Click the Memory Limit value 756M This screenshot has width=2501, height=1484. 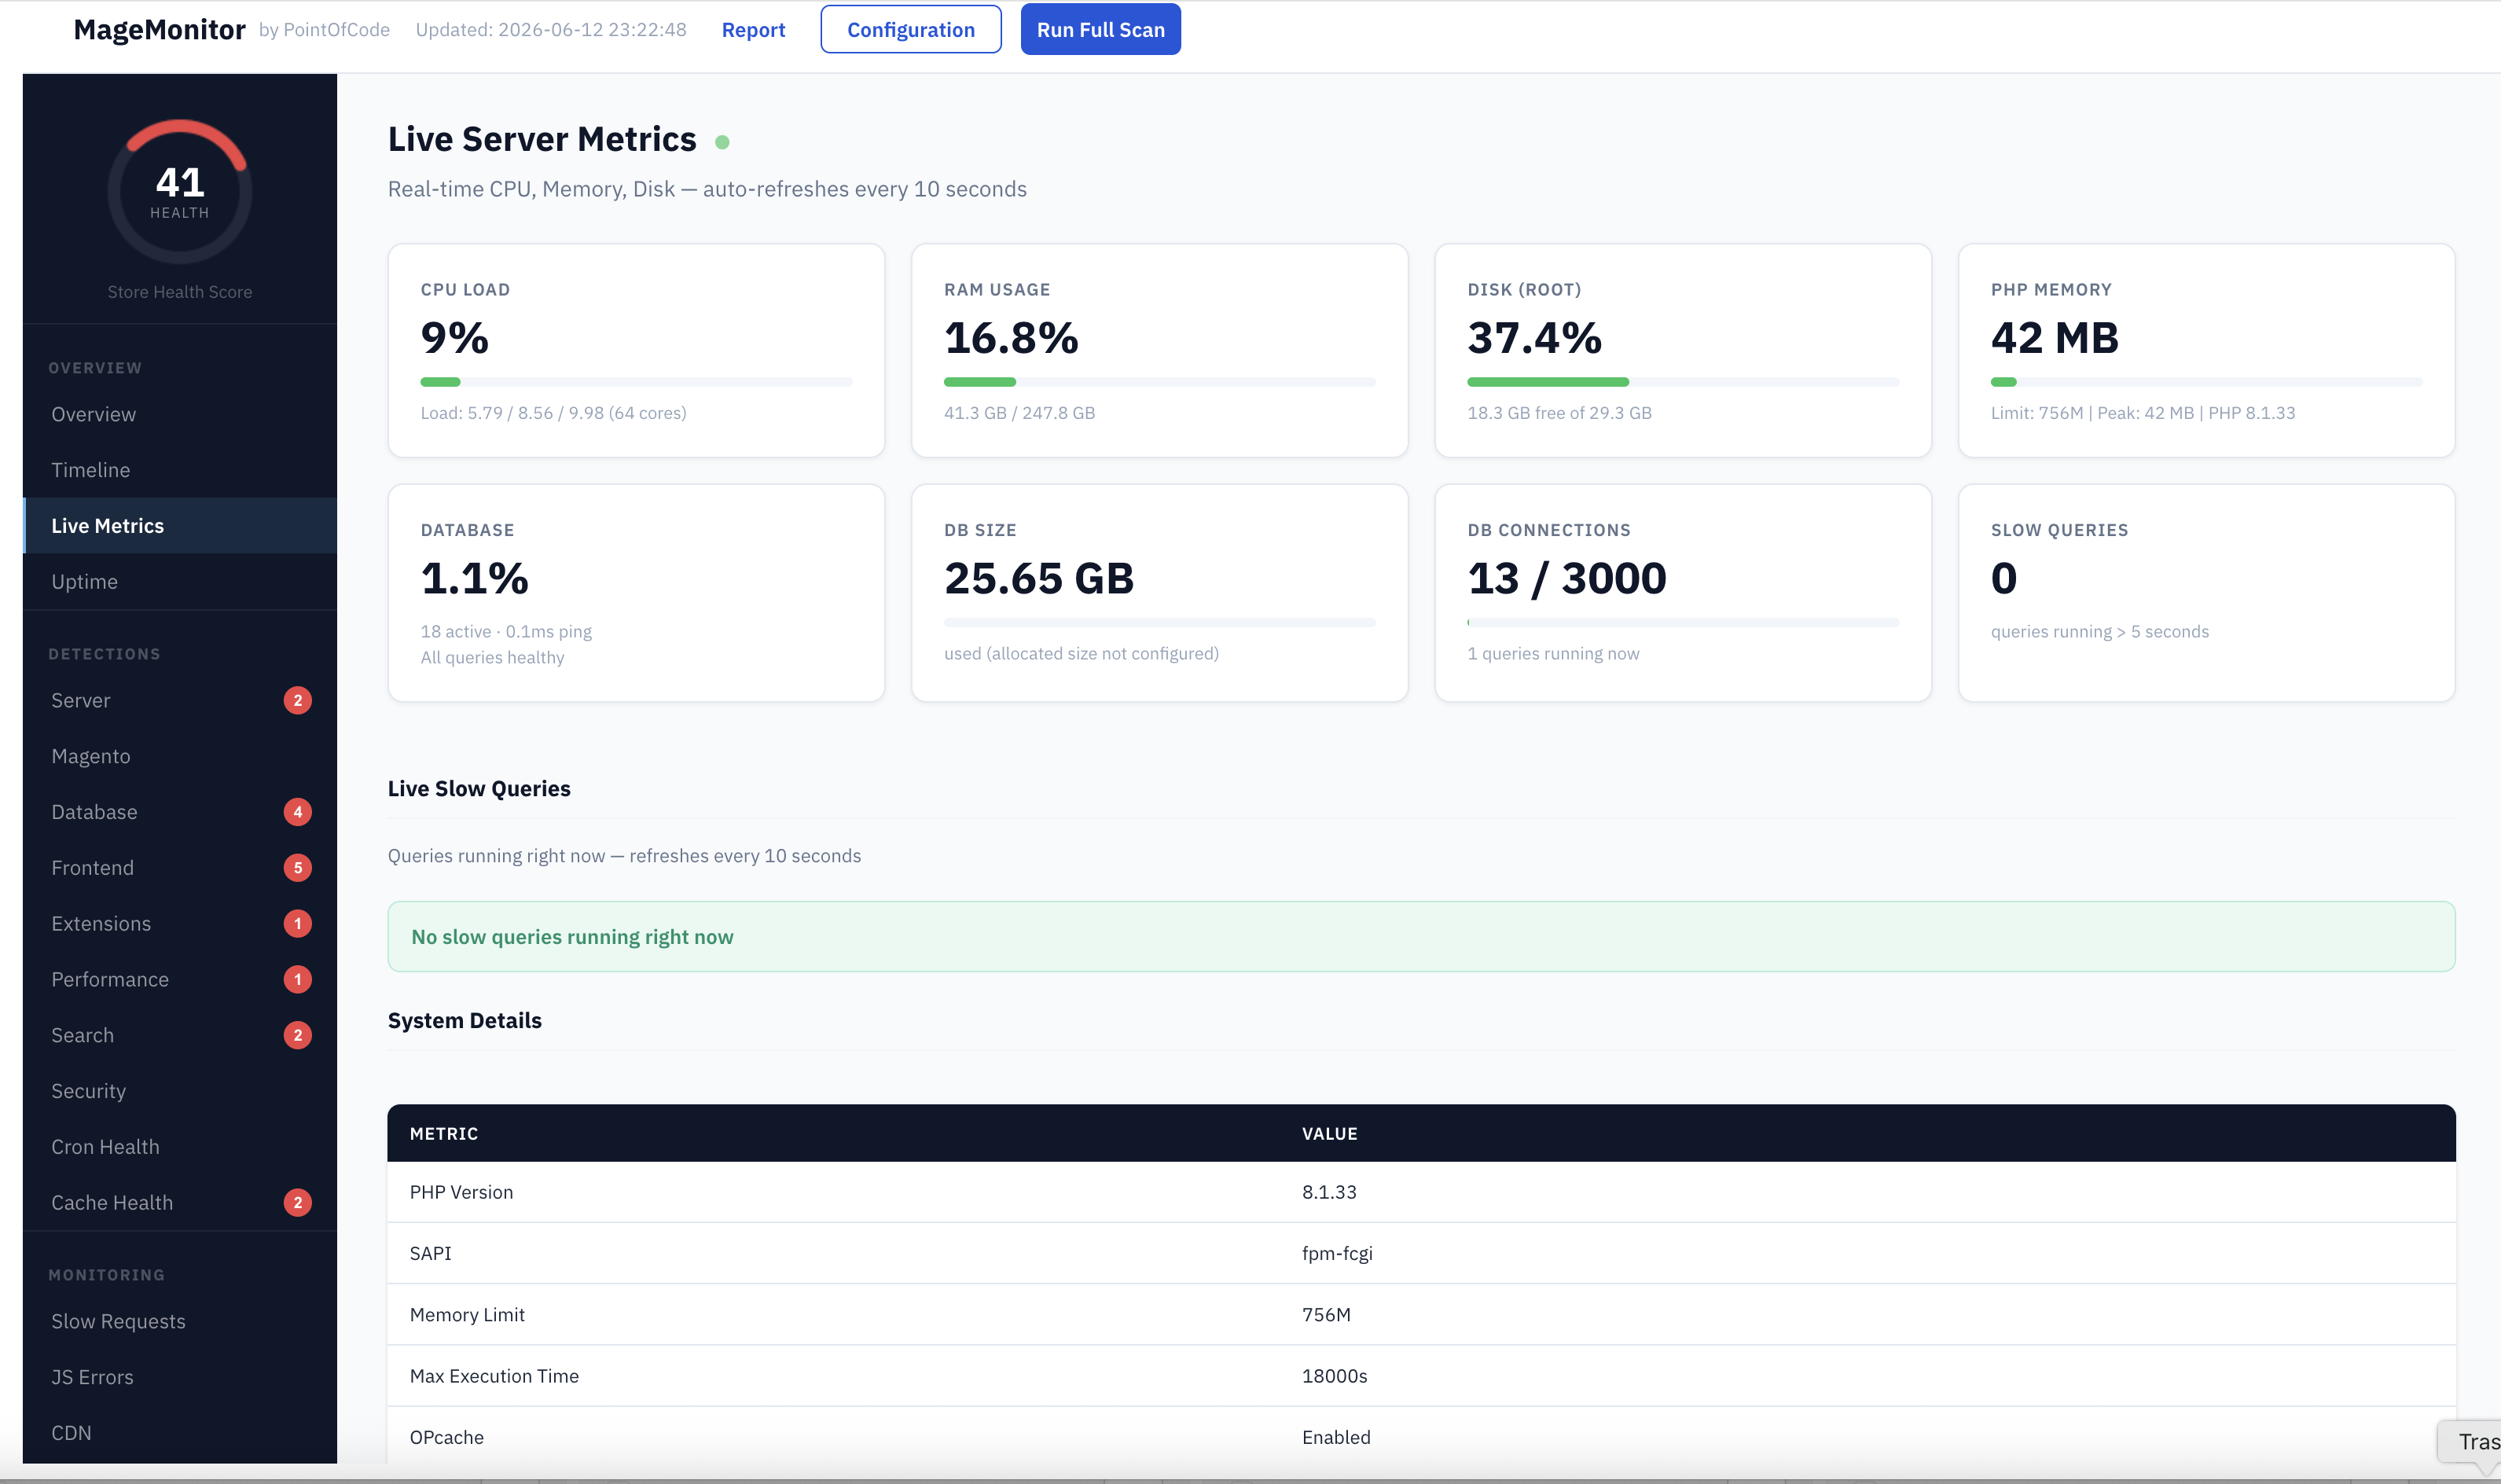click(x=1326, y=1315)
